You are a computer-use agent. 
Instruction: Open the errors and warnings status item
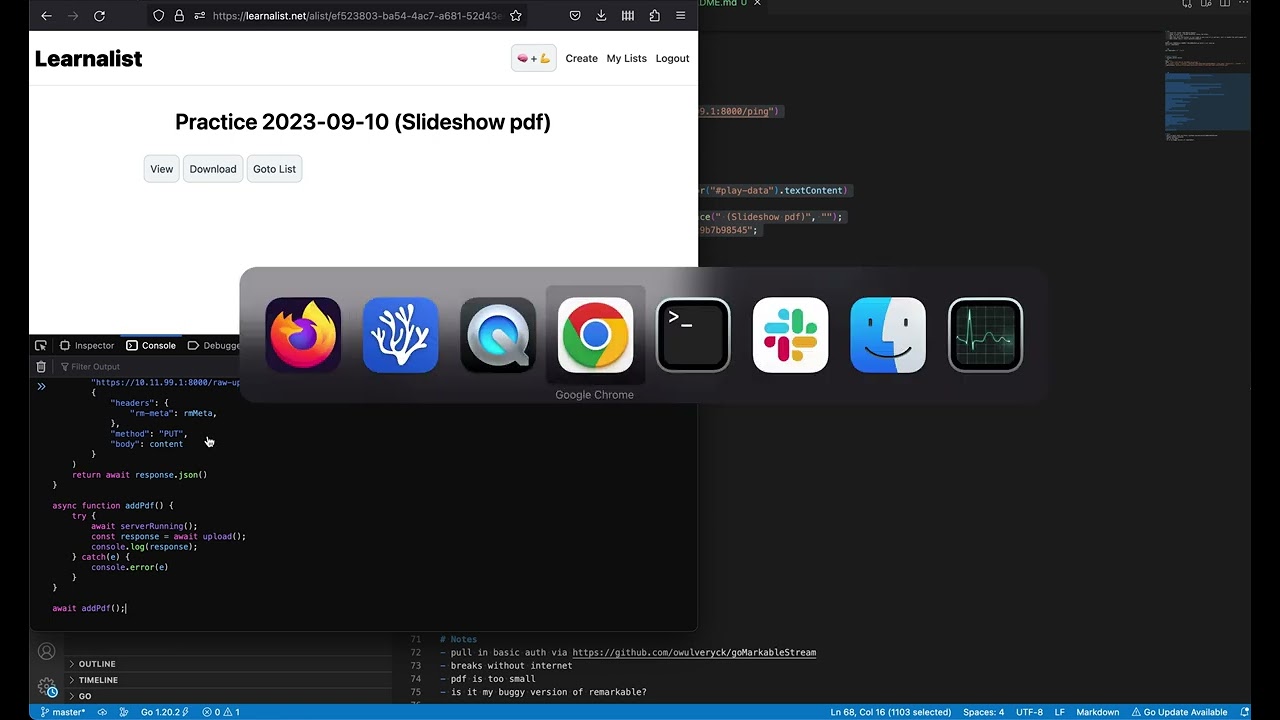[221, 712]
